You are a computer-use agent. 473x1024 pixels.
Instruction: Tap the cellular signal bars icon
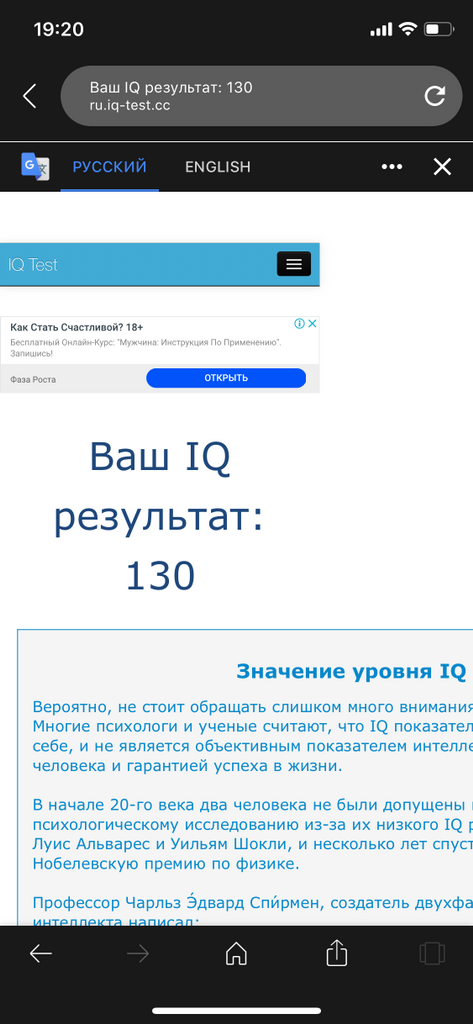[381, 29]
